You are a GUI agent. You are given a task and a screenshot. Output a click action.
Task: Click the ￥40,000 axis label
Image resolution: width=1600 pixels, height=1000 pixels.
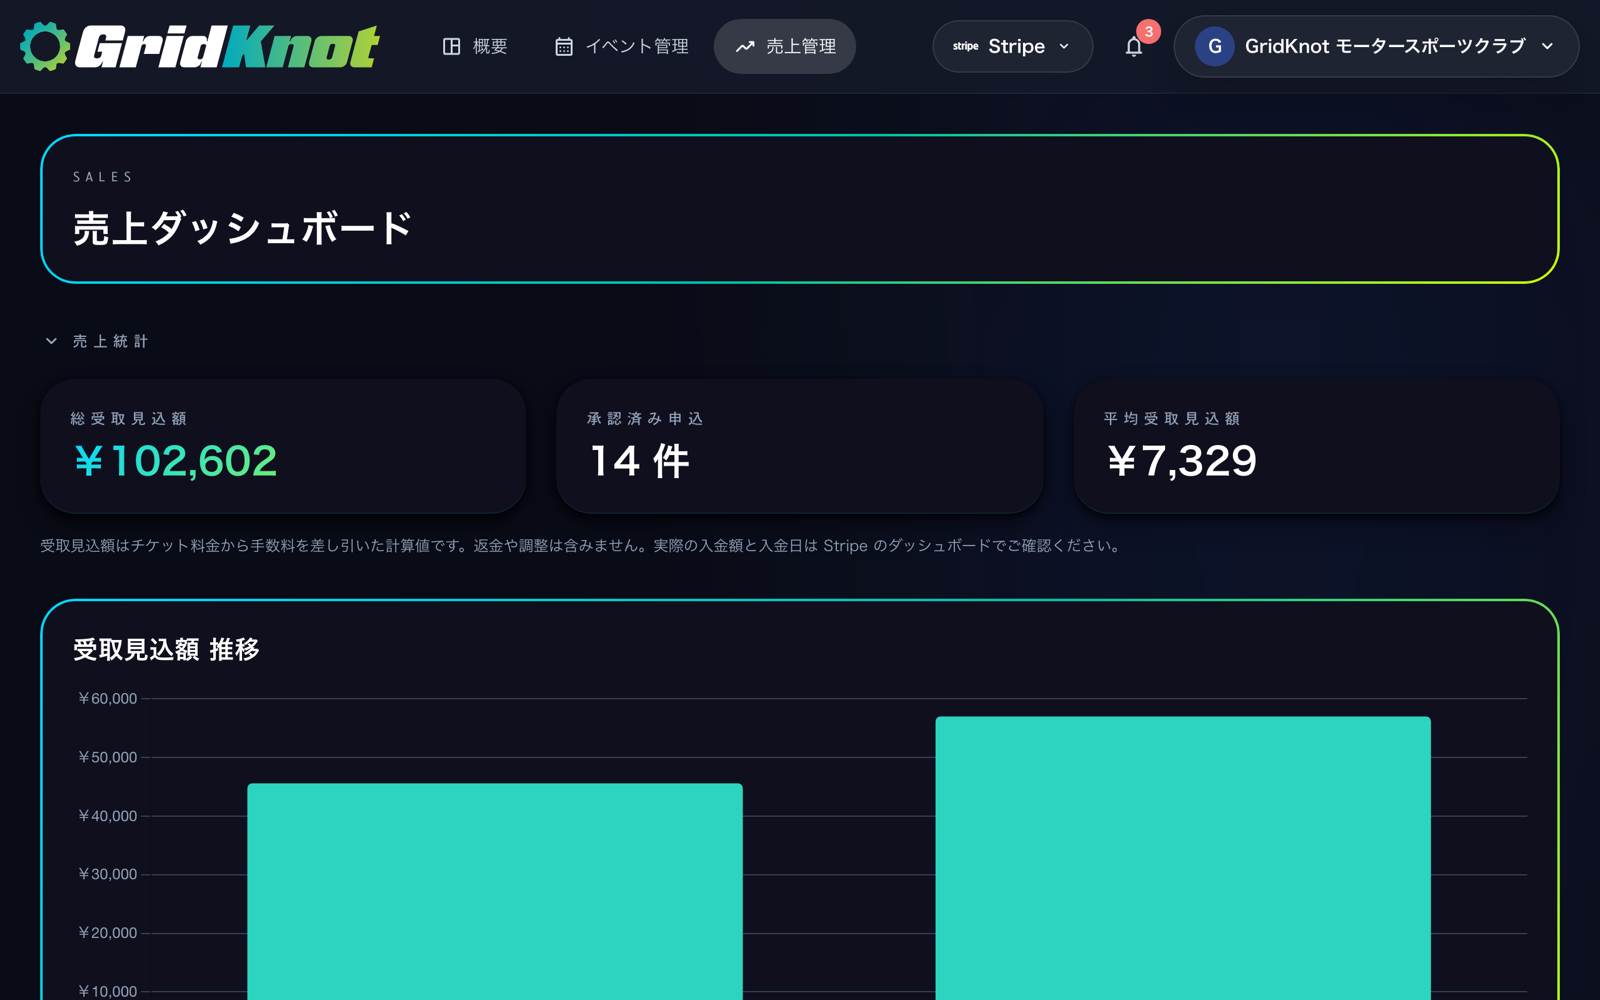tap(107, 816)
